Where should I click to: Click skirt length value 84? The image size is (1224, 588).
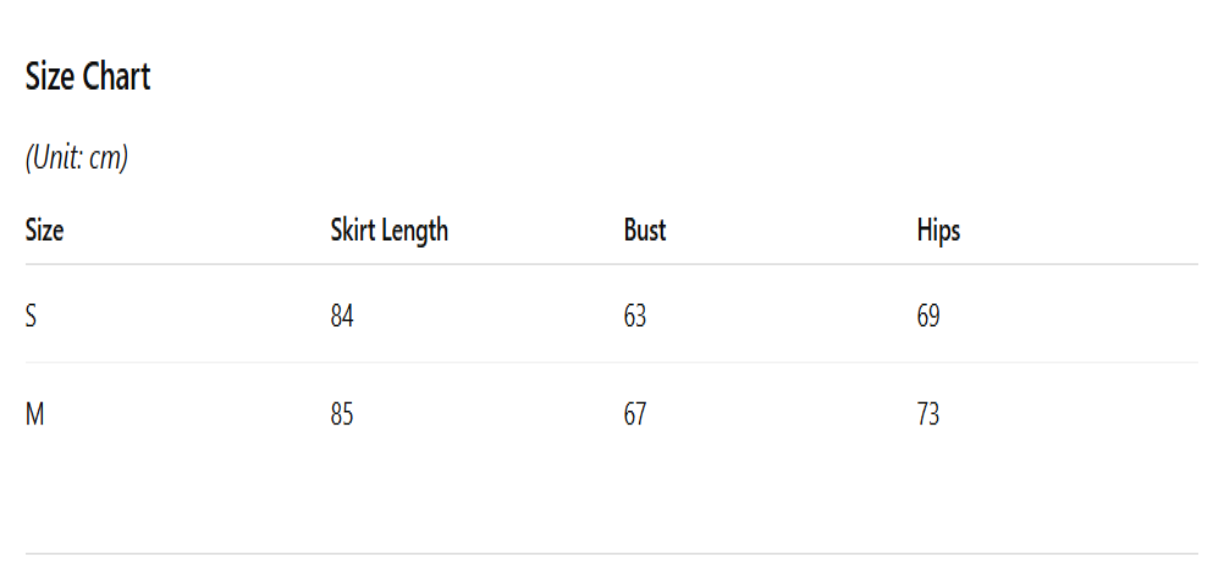(342, 317)
